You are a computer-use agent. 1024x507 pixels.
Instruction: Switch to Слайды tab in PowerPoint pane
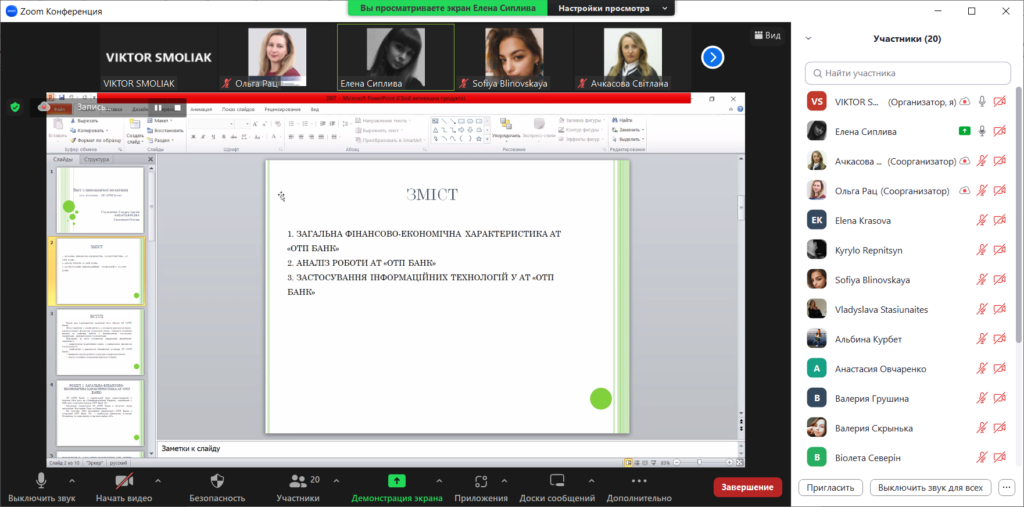[x=63, y=159]
